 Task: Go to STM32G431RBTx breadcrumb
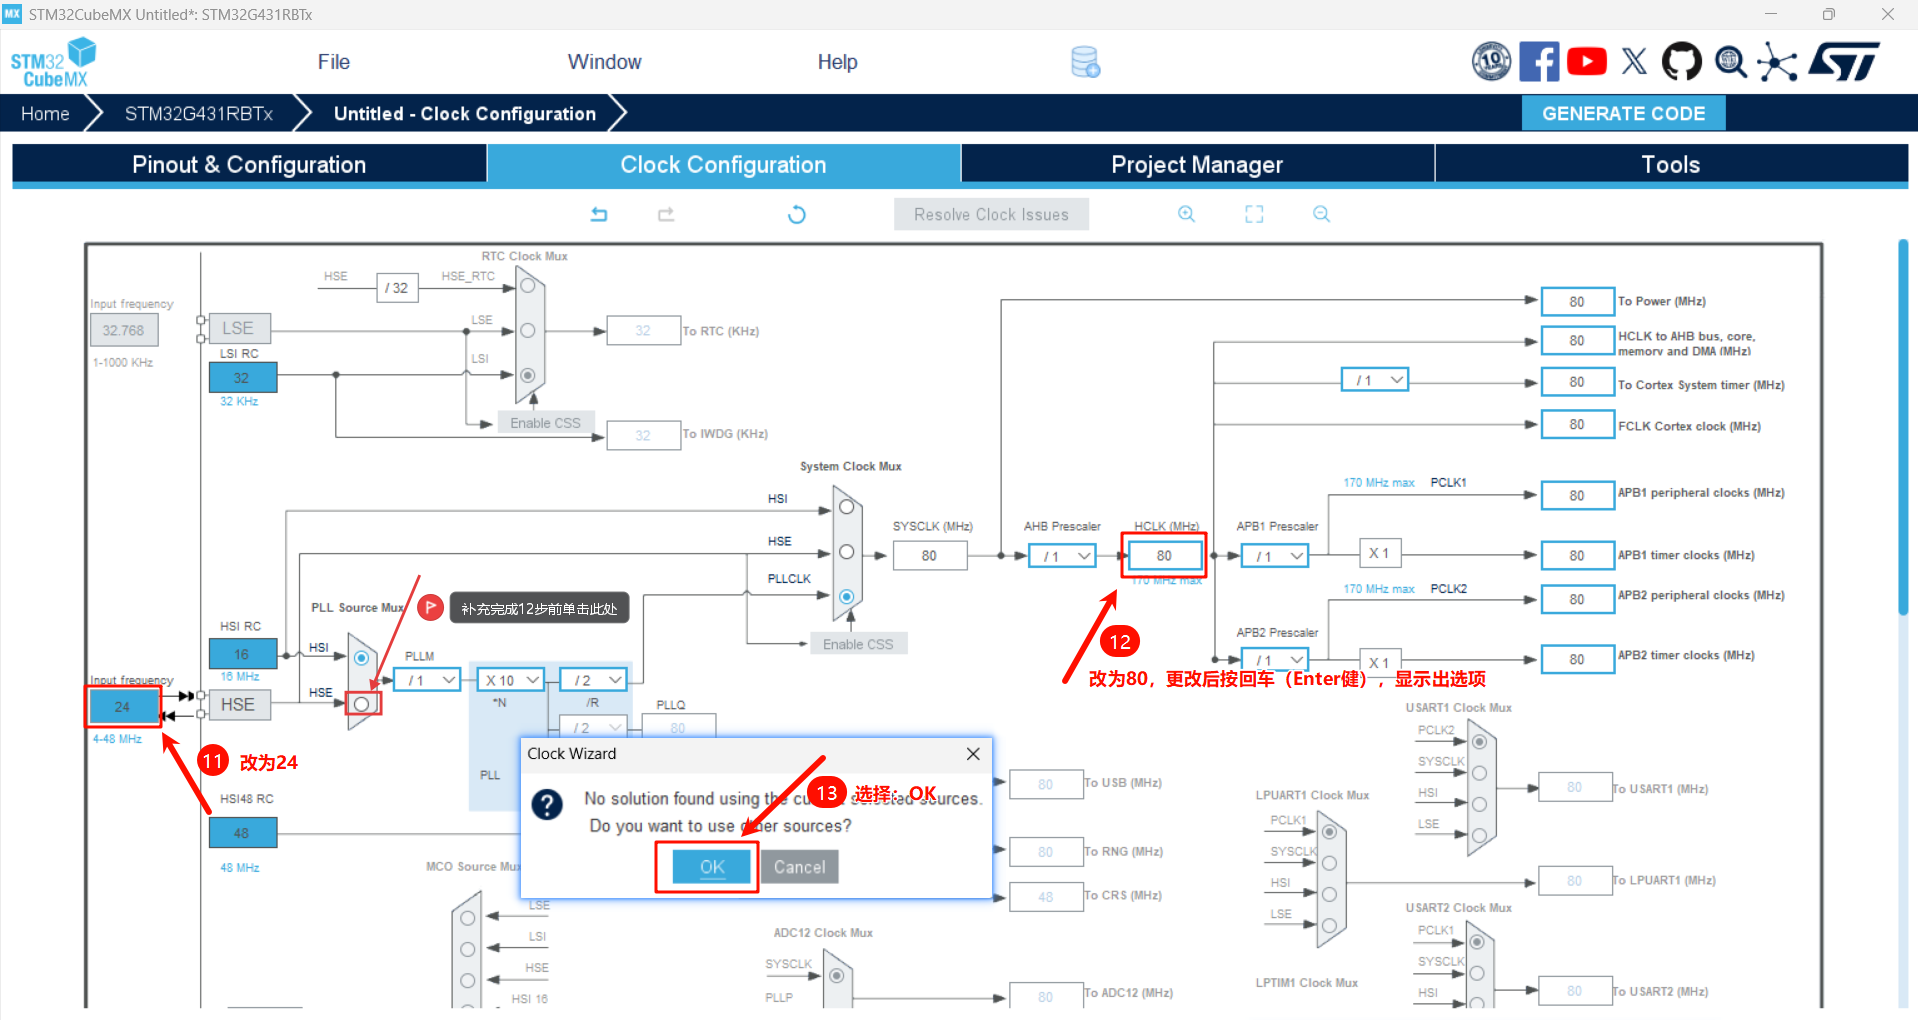[x=199, y=114]
